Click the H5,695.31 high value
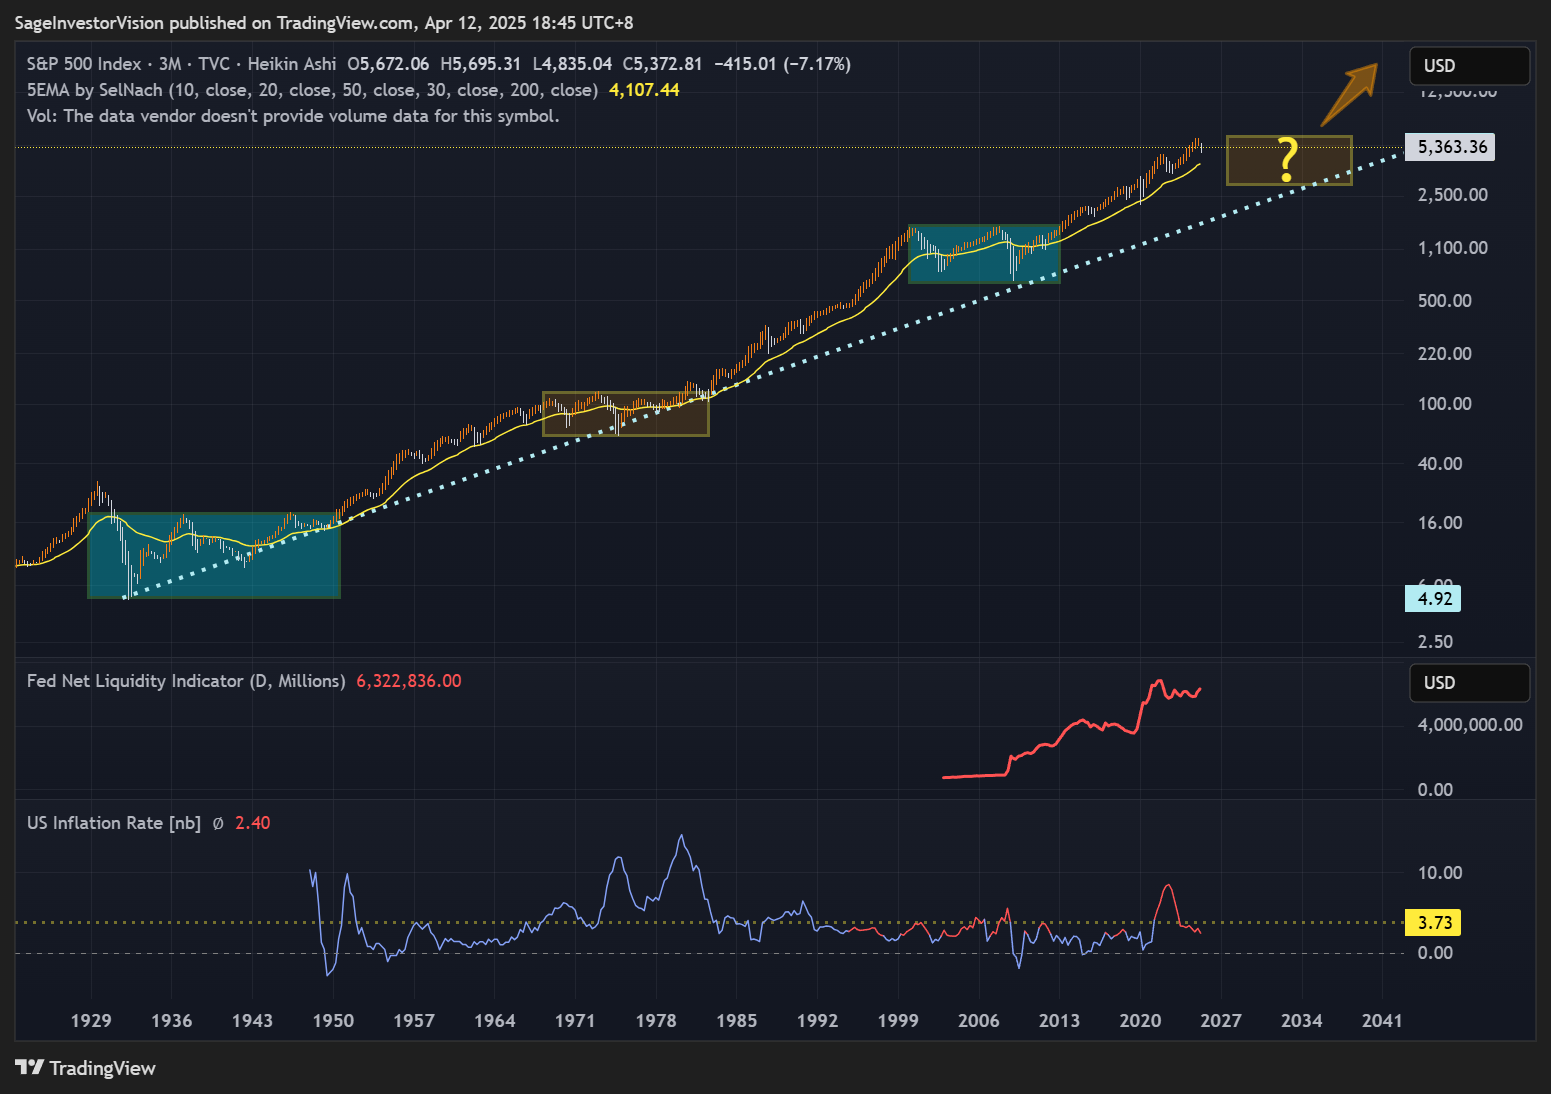 point(480,64)
